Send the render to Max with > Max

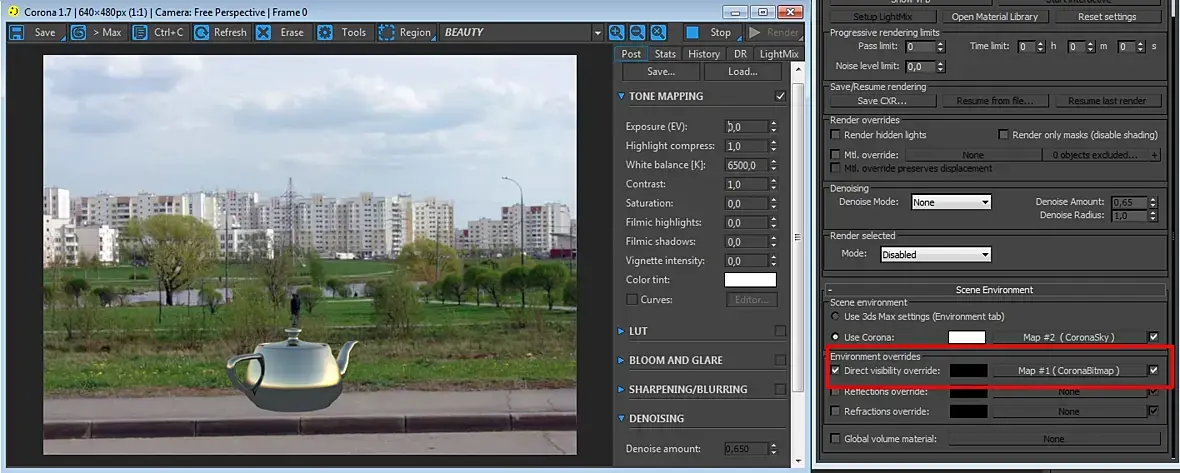pyautogui.click(x=98, y=32)
